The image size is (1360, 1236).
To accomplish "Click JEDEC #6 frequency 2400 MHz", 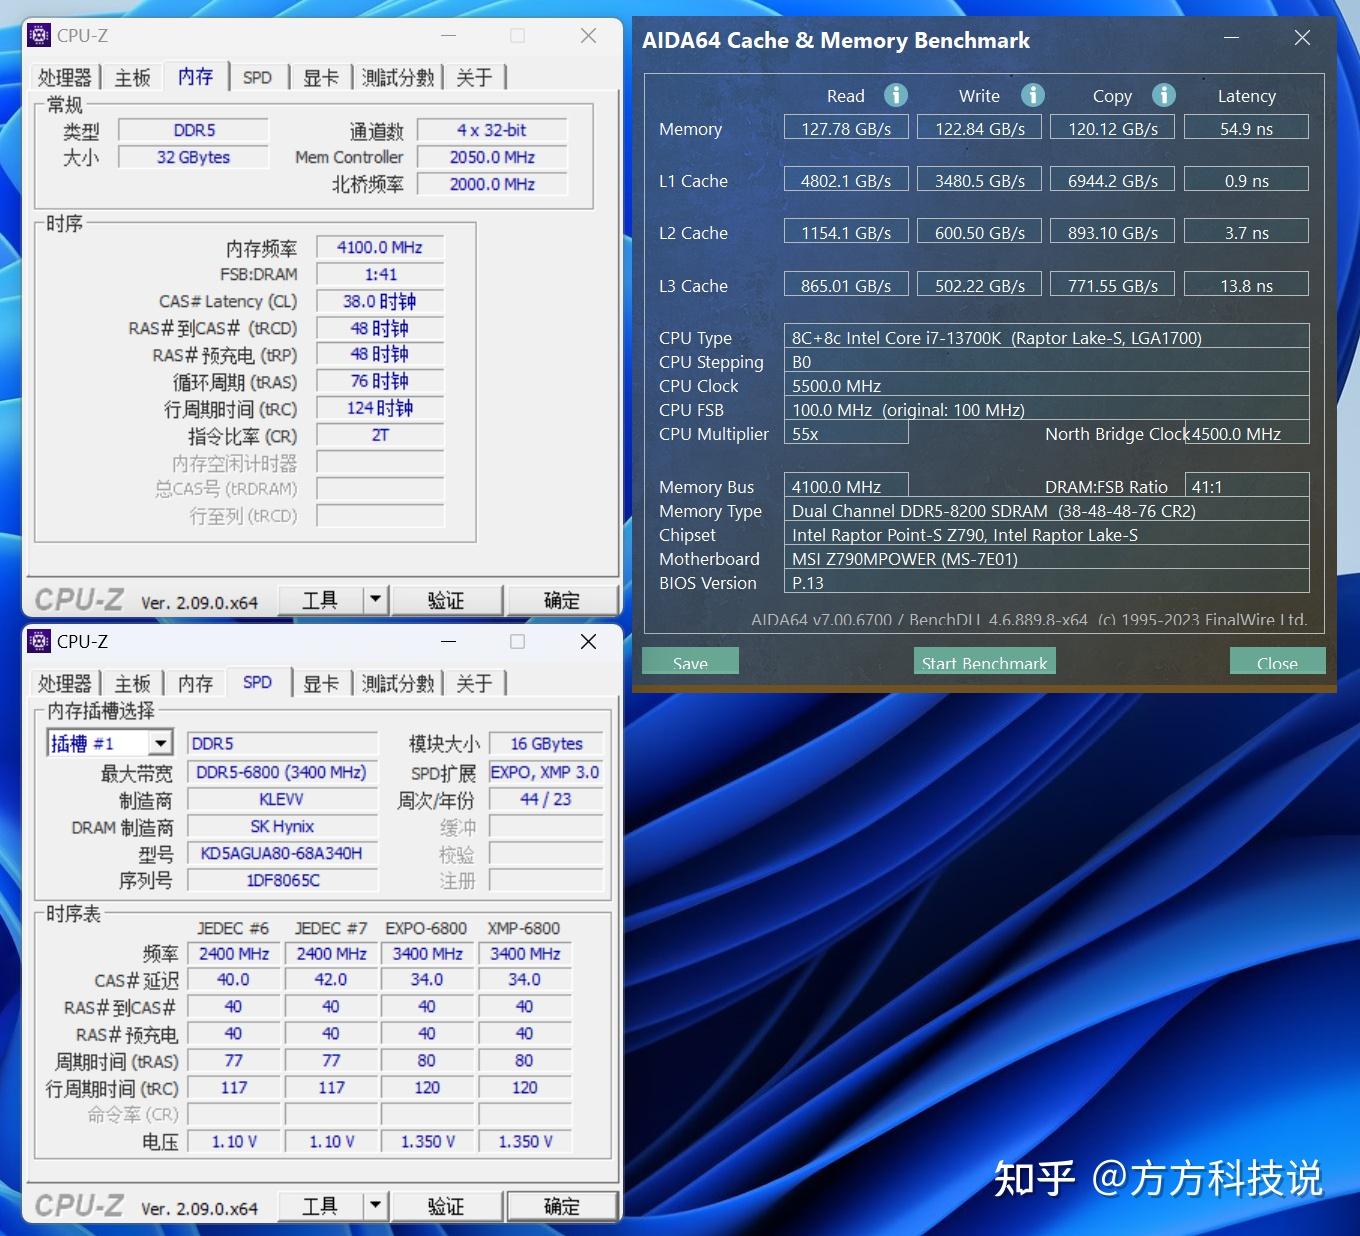I will pos(234,954).
